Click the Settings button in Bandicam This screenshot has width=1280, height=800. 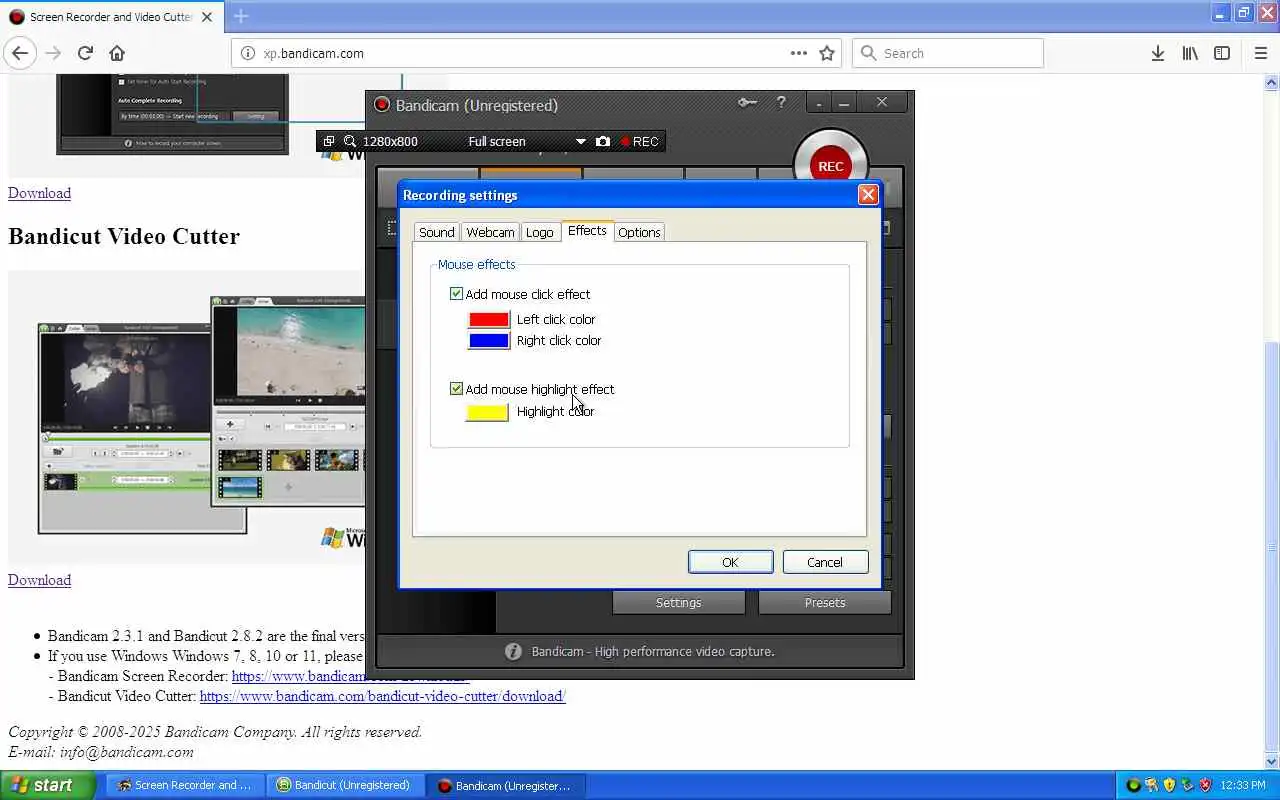(678, 602)
